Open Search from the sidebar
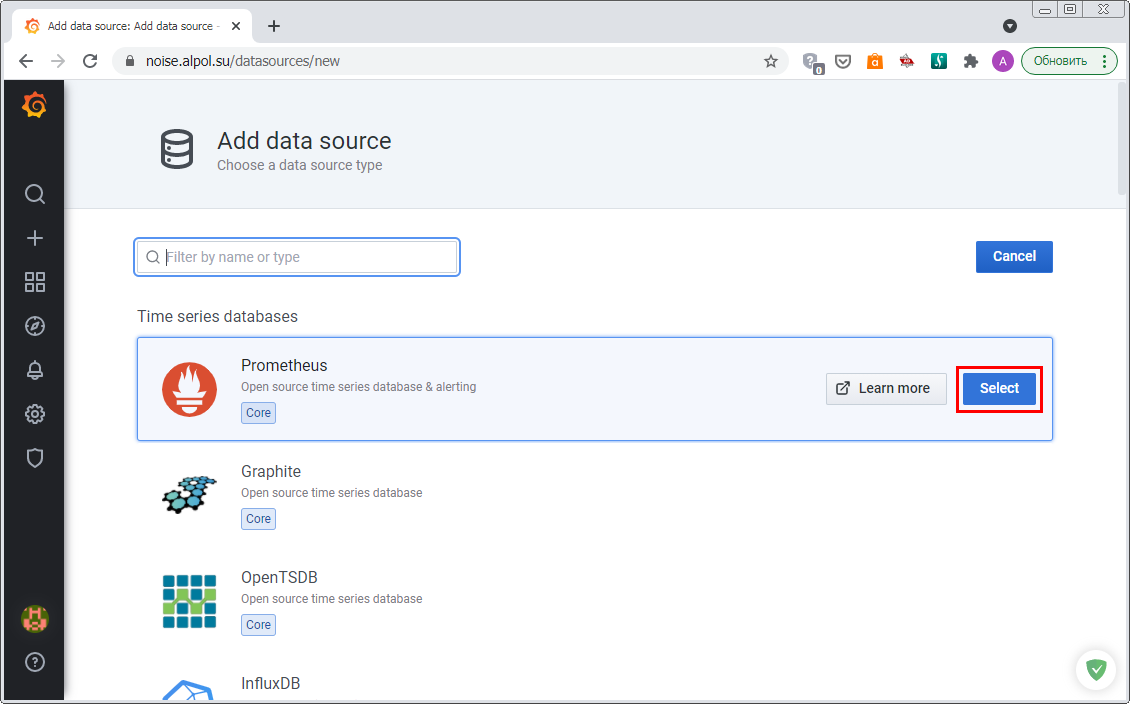The image size is (1130, 704). pos(35,194)
